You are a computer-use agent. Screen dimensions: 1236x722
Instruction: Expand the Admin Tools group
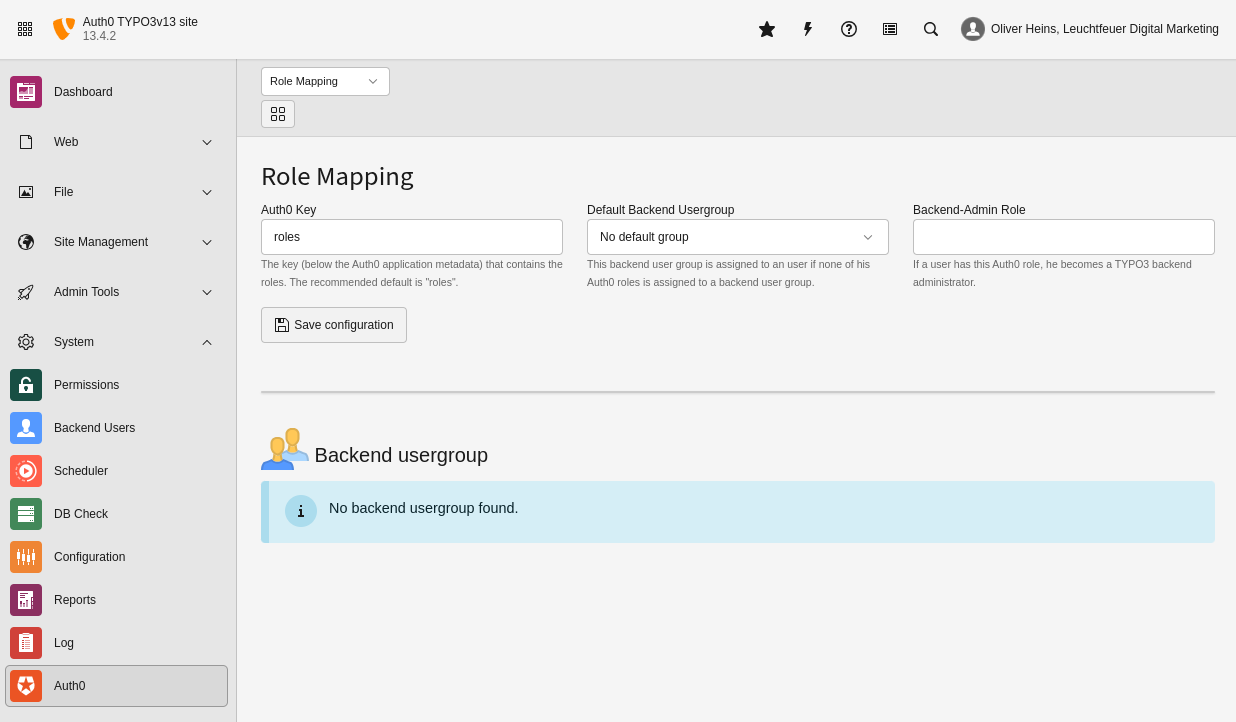coord(116,292)
